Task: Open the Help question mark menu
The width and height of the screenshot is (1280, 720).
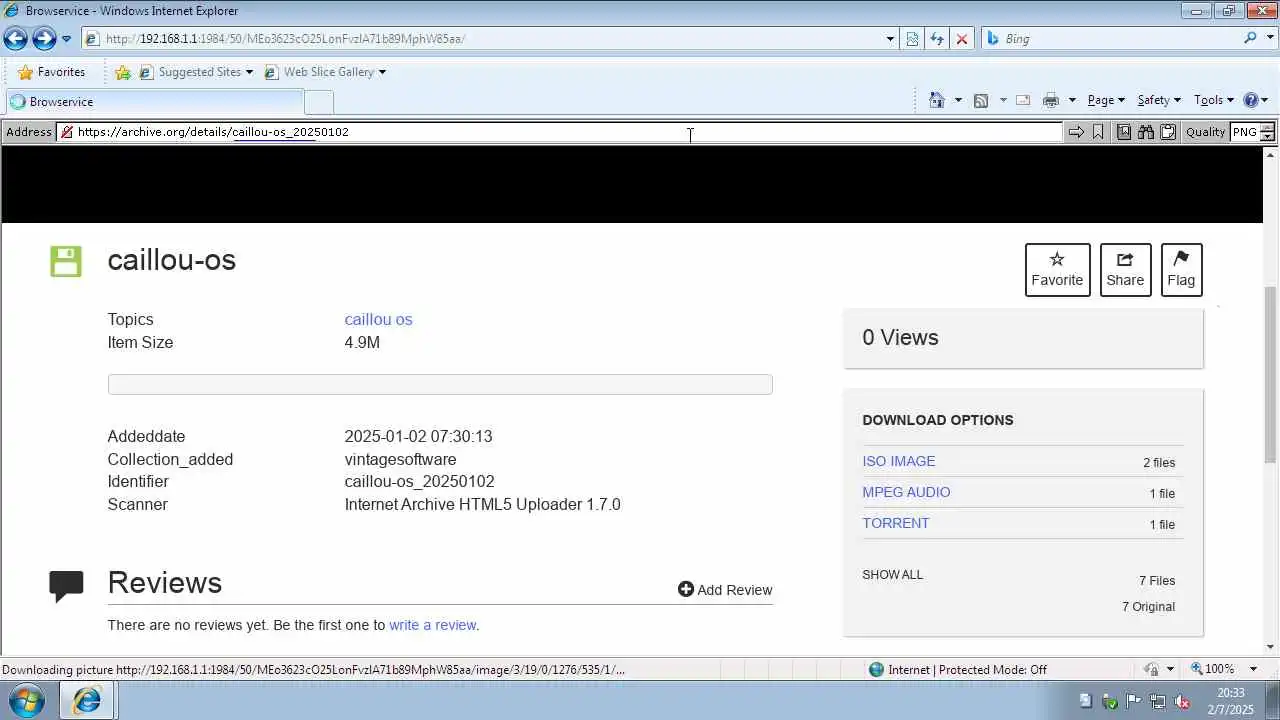Action: point(1255,100)
